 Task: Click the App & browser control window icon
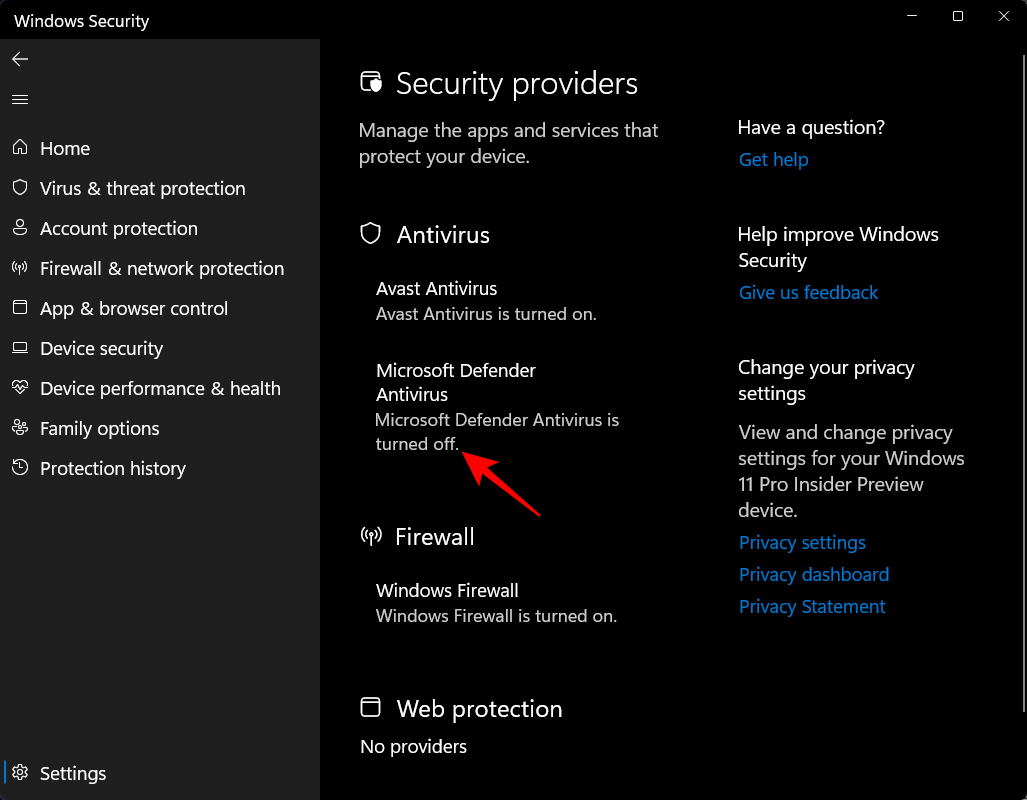[x=20, y=308]
